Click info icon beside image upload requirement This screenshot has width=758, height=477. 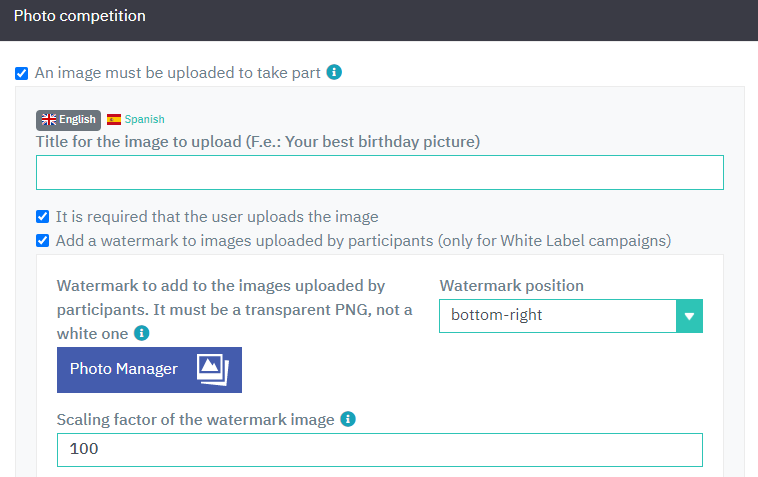click(x=334, y=72)
